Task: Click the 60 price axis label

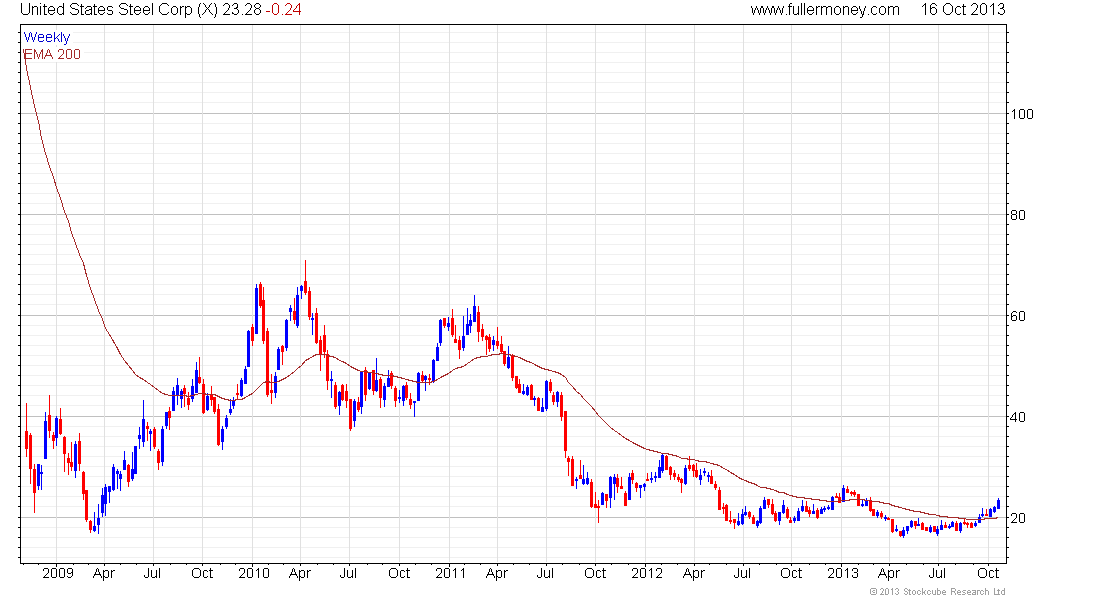Action: point(1017,316)
